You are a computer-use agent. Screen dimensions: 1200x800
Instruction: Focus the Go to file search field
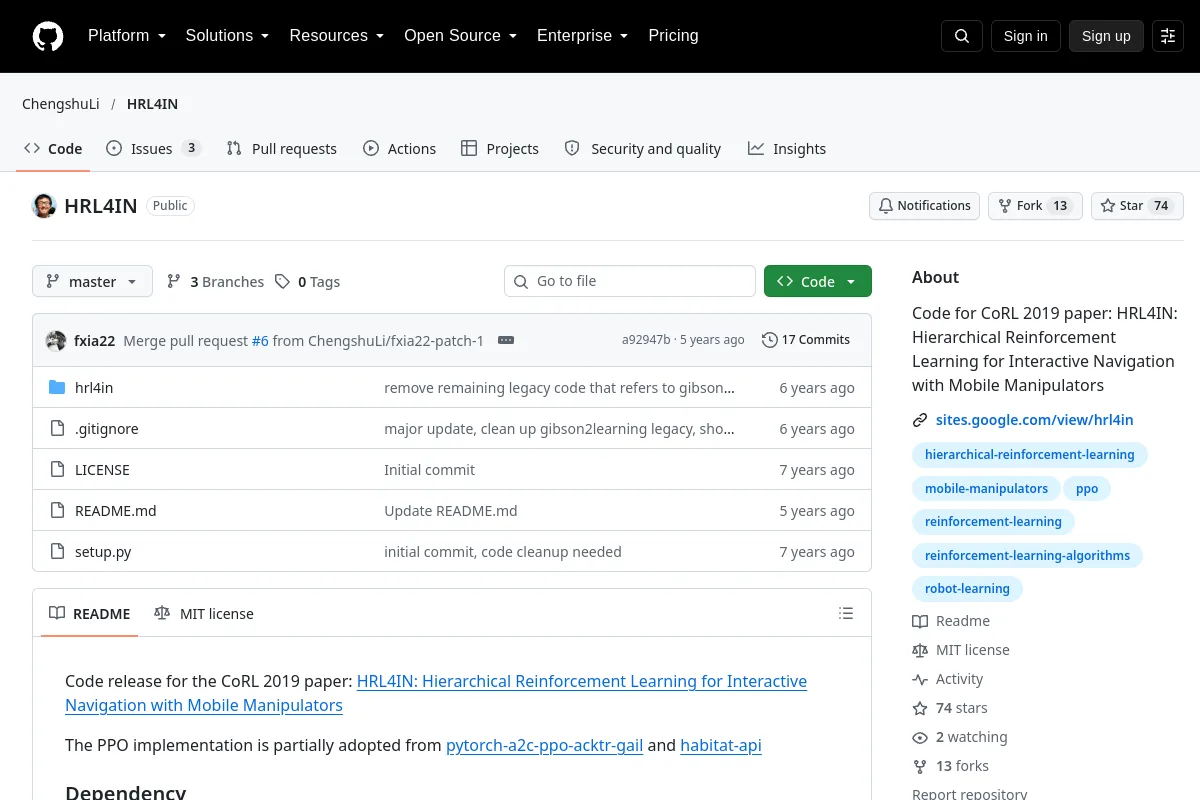point(630,281)
